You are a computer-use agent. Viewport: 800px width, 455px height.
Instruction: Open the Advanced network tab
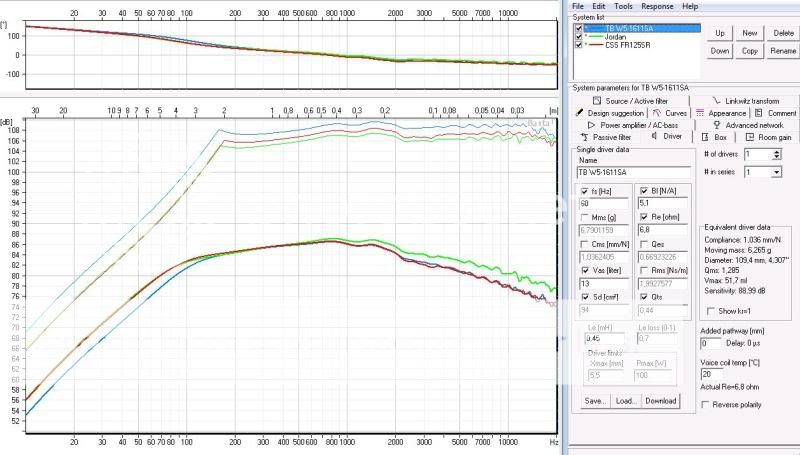pyautogui.click(x=749, y=125)
